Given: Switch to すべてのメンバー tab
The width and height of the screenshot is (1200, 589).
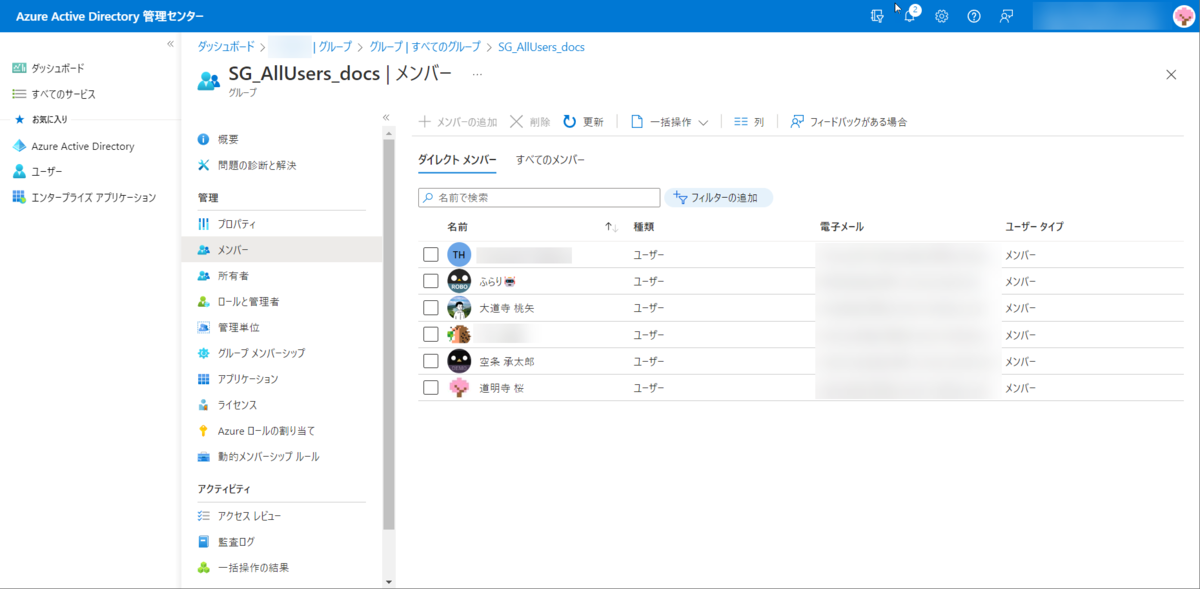Looking at the screenshot, I should [550, 160].
